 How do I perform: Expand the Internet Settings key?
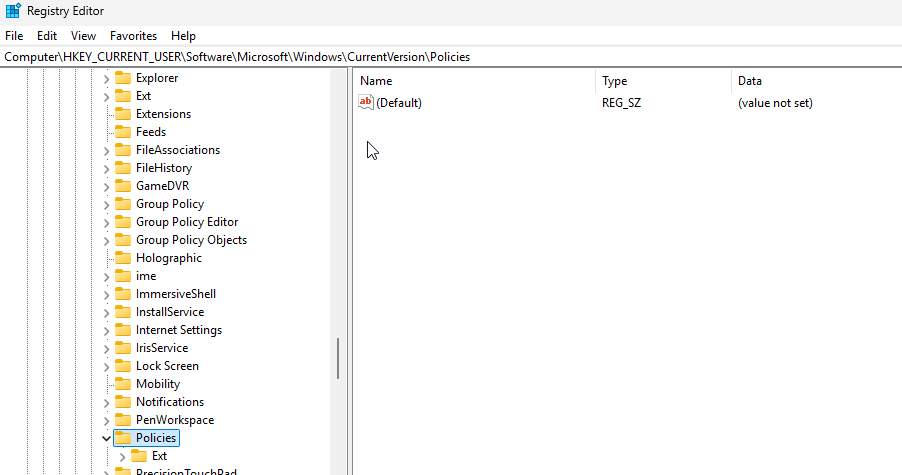click(x=107, y=330)
